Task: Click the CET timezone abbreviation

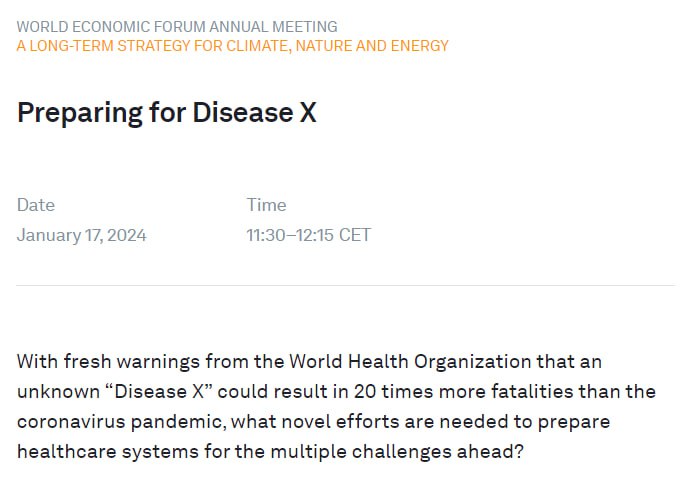Action: tap(355, 235)
